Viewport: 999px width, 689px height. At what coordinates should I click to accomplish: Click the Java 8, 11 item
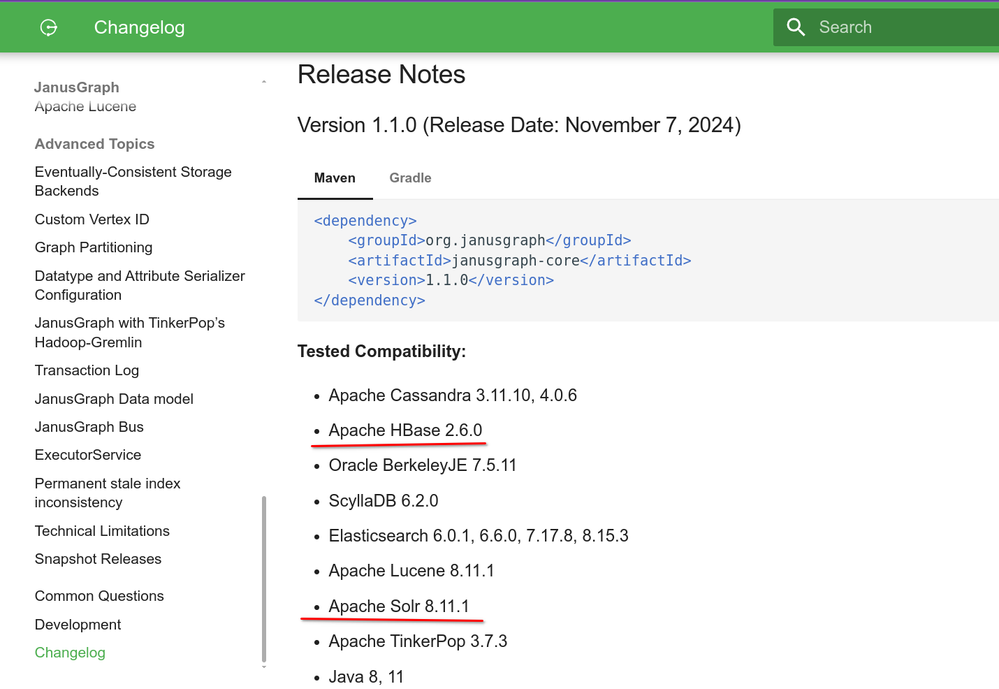tap(366, 677)
